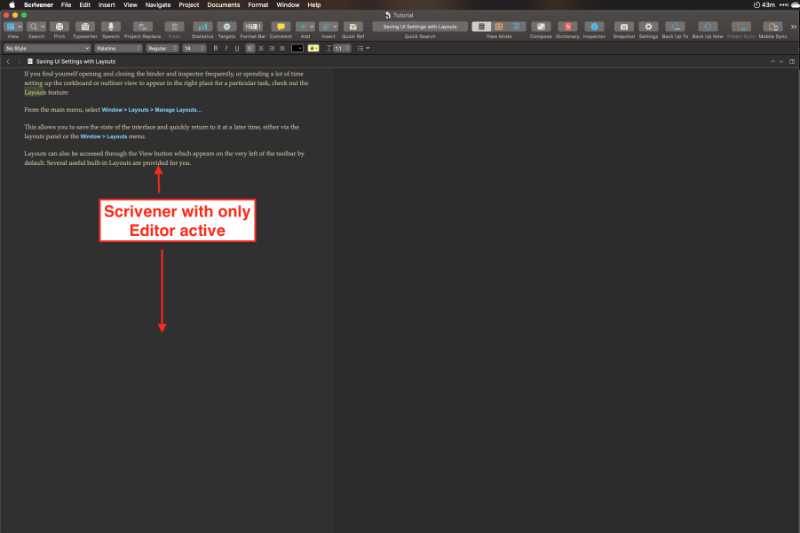The width and height of the screenshot is (800, 533).
Task: Open the font size combo box
Action: click(x=194, y=48)
